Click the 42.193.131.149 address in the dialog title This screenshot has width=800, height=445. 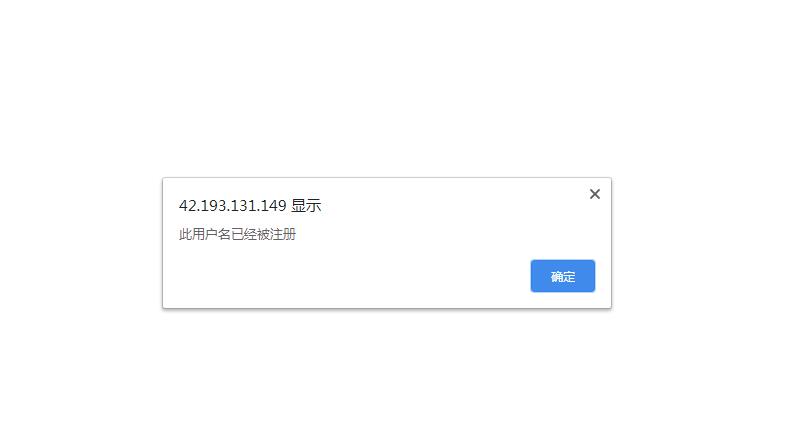233,206
